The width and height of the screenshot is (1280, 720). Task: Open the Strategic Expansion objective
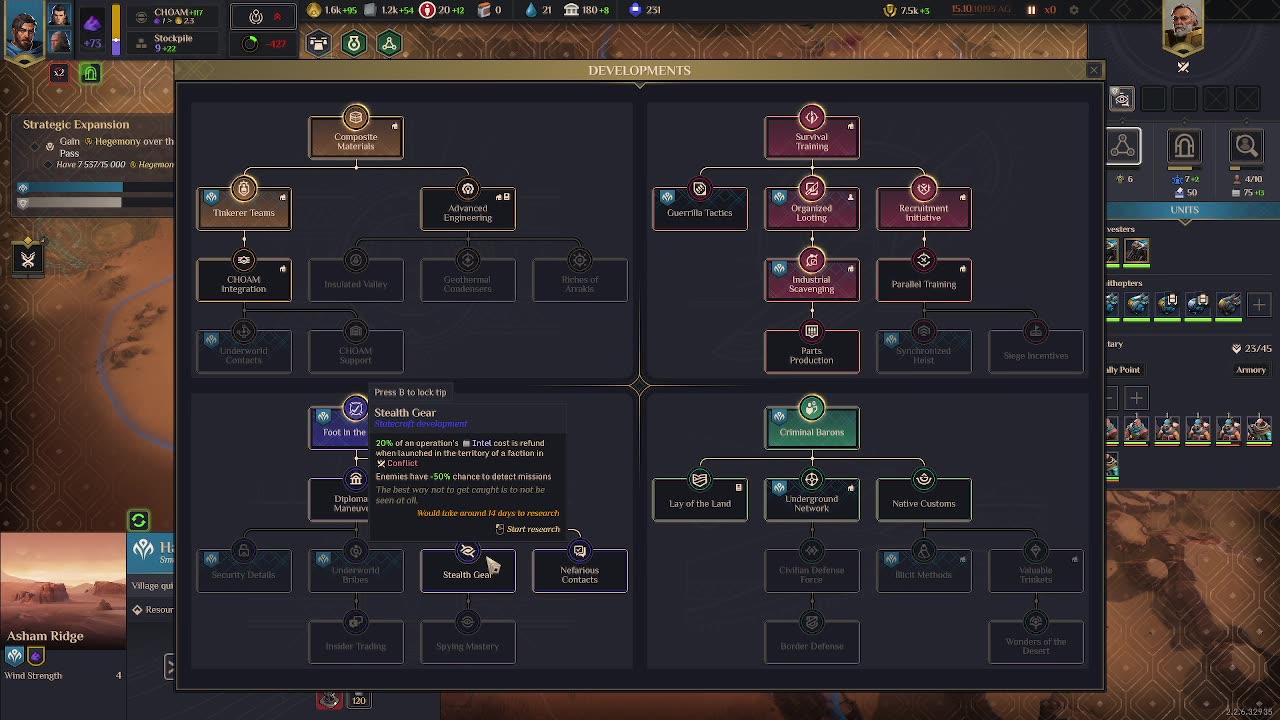point(76,124)
